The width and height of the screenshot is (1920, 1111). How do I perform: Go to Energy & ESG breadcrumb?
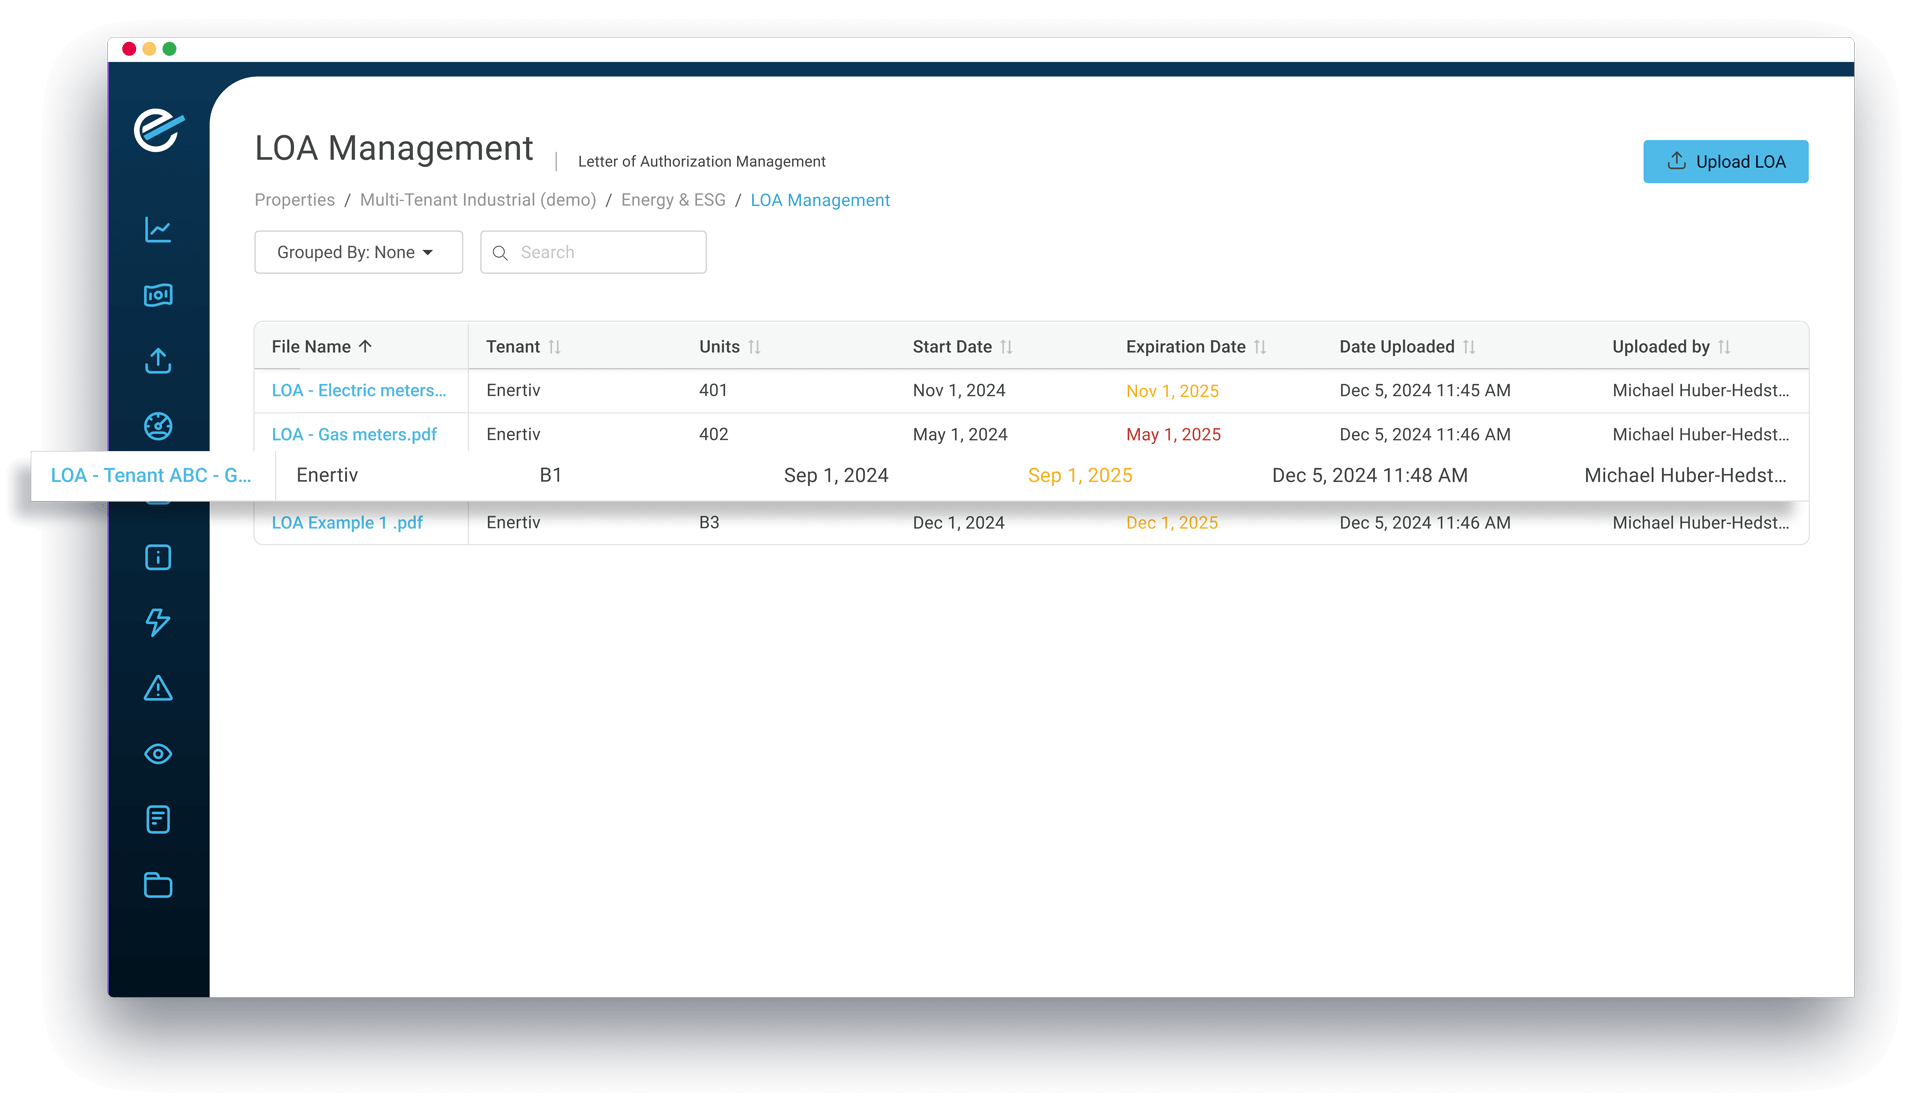(x=673, y=200)
